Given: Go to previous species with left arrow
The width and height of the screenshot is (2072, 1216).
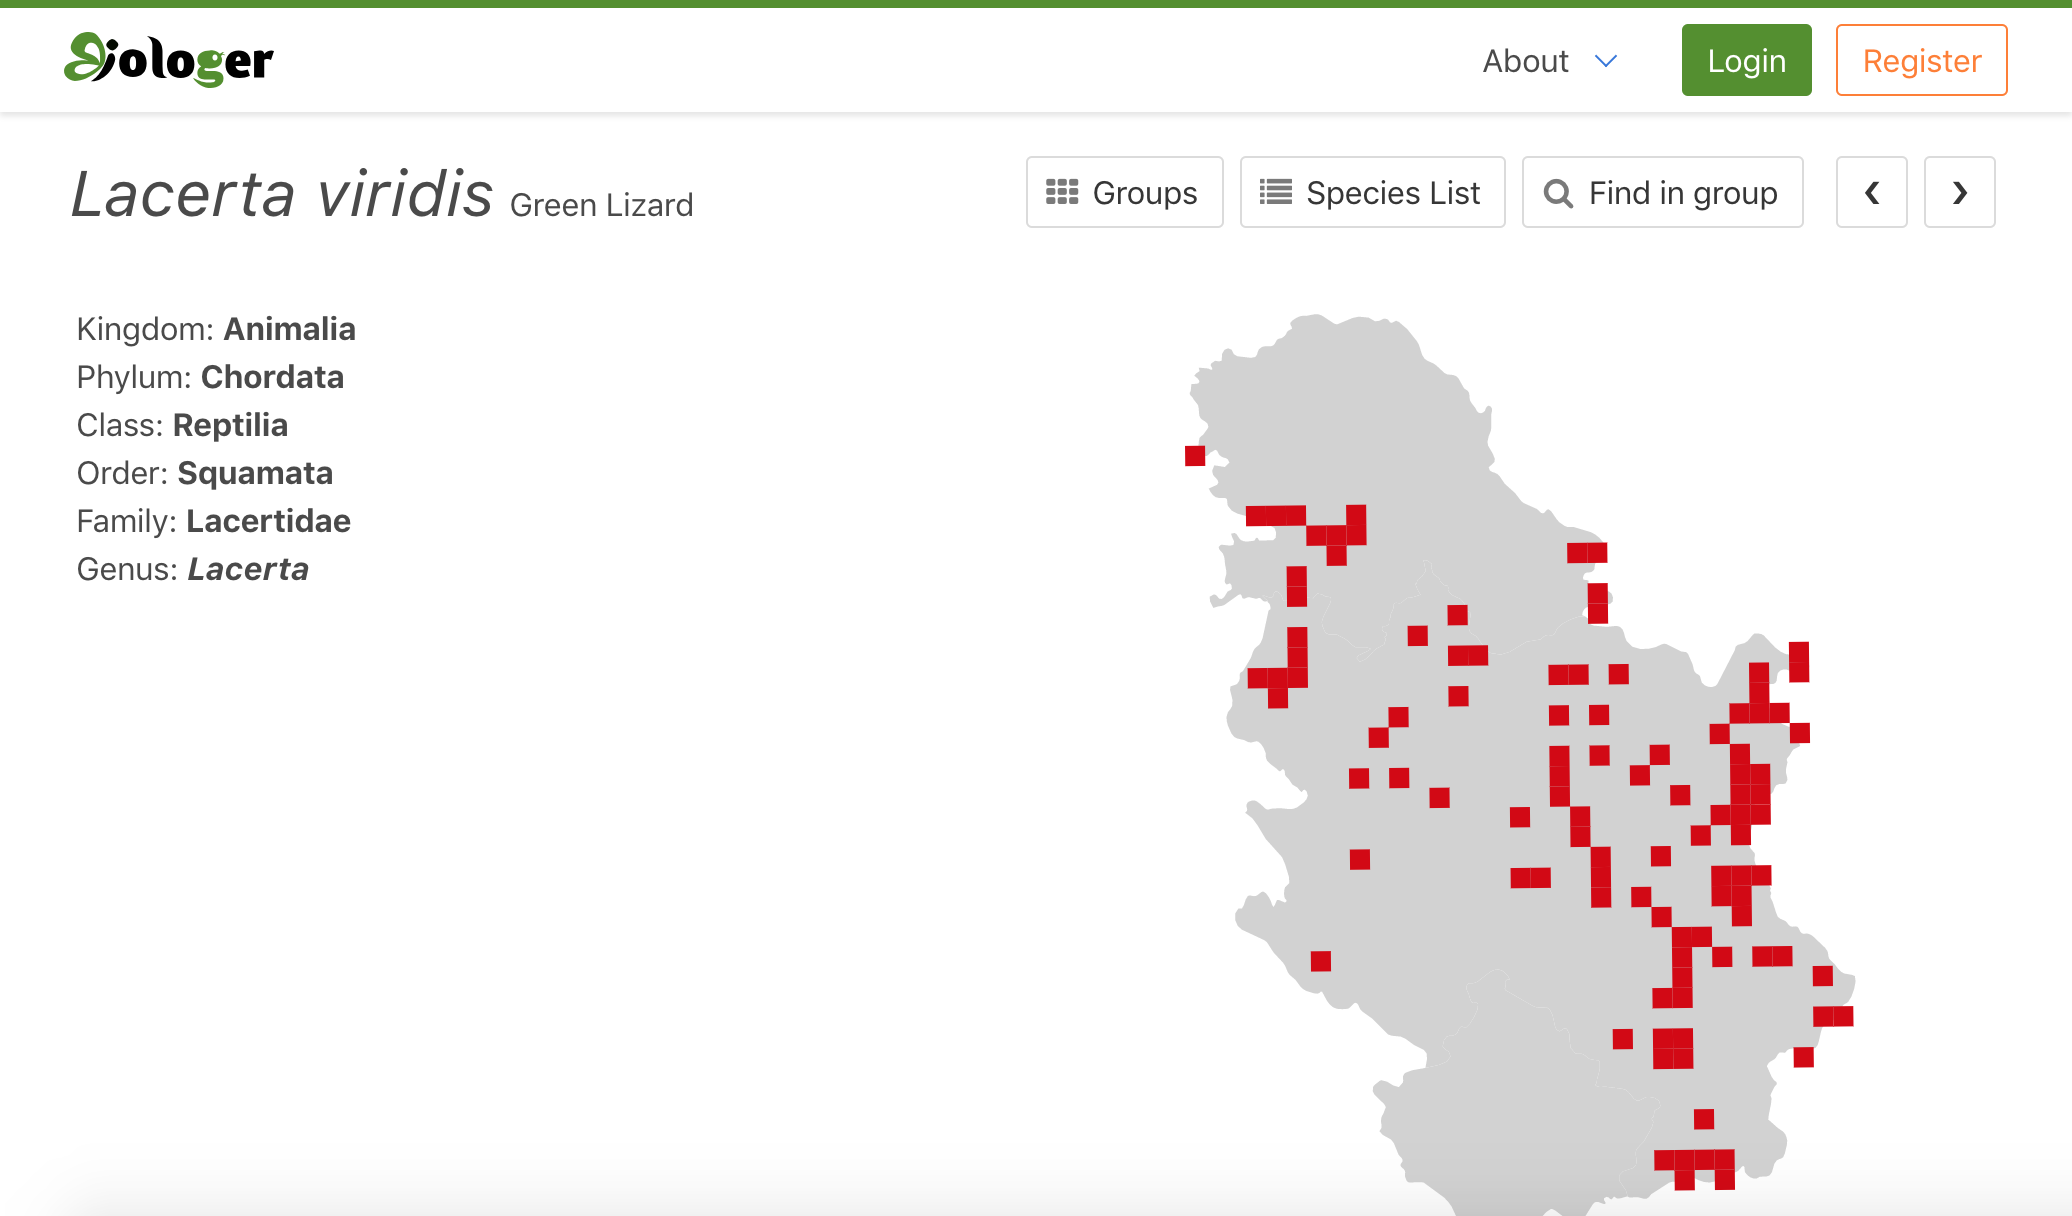Looking at the screenshot, I should click(x=1871, y=192).
